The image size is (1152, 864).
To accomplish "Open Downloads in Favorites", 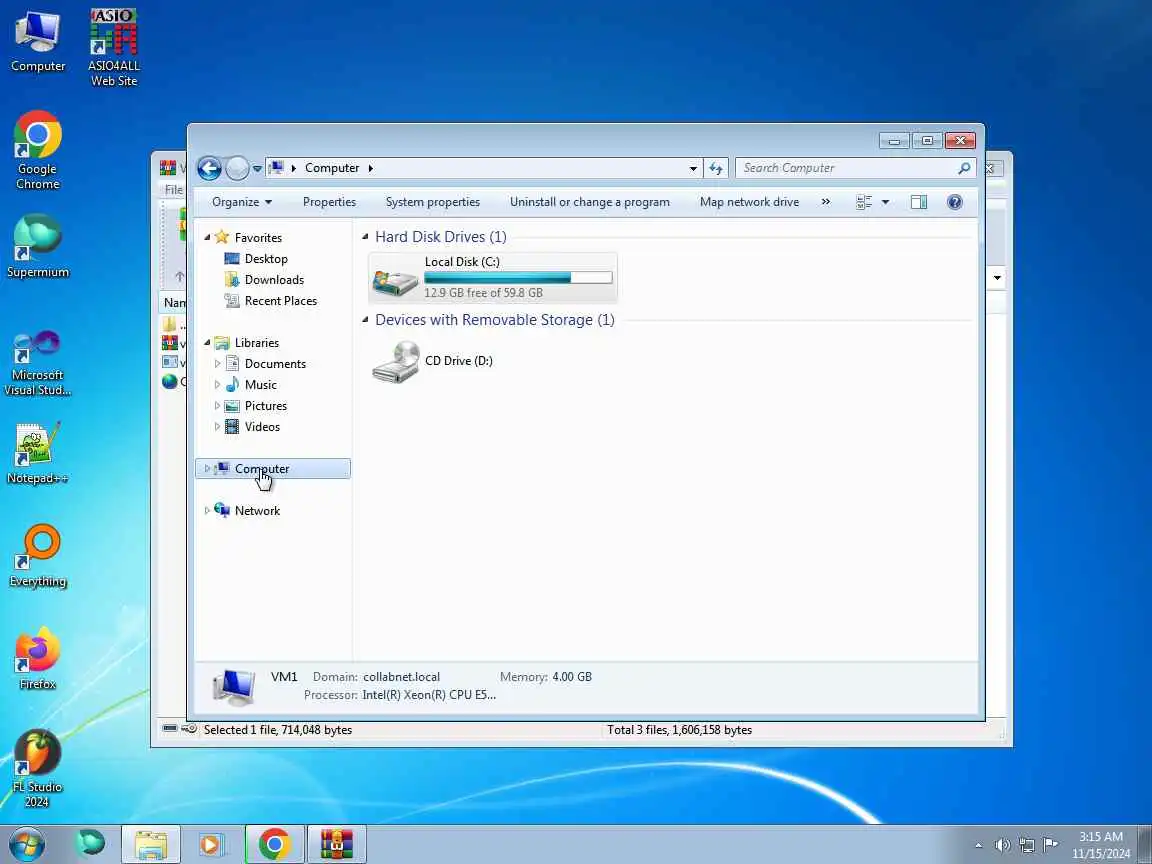I will tap(274, 280).
